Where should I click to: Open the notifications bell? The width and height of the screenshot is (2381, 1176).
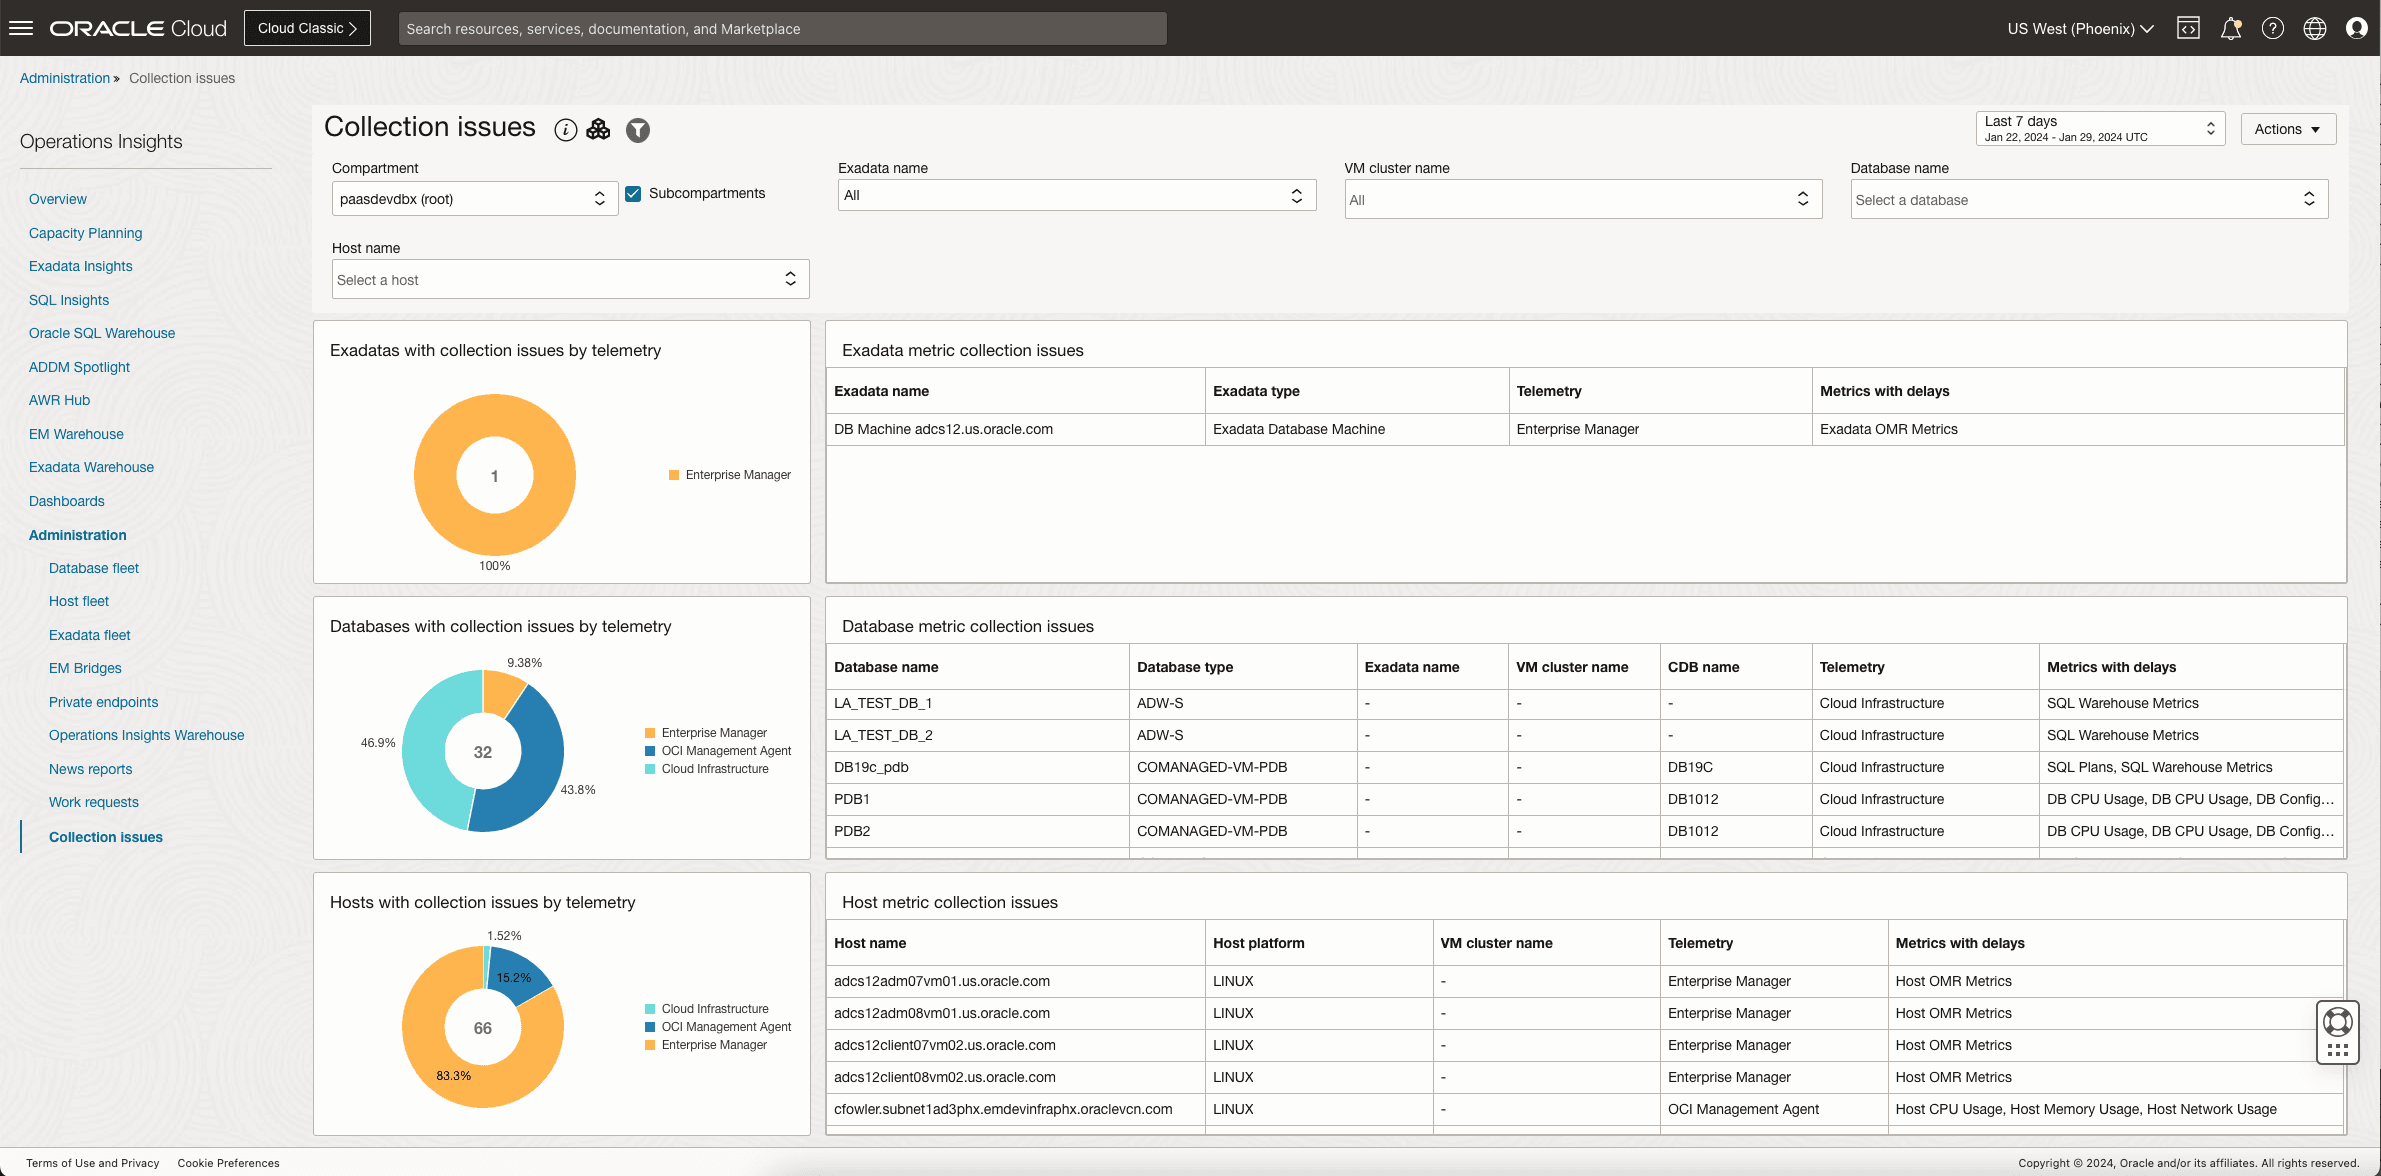click(x=2230, y=28)
